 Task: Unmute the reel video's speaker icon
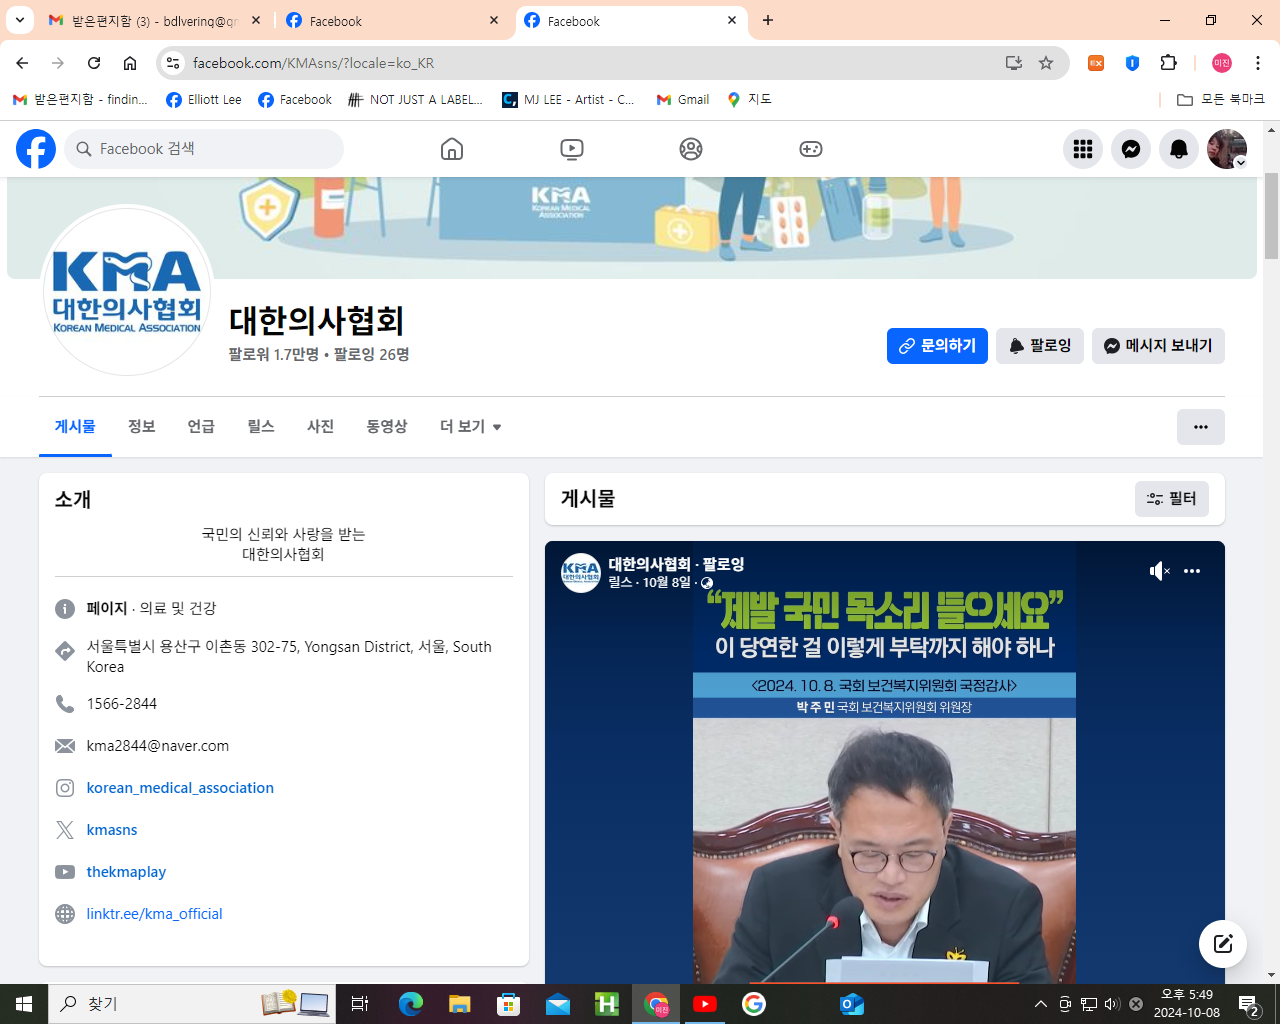tap(1159, 571)
